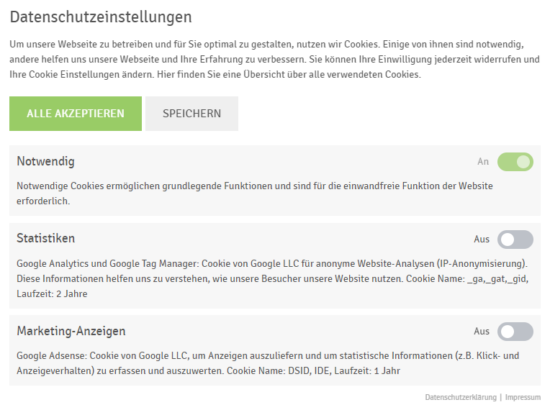Open the Datenschutzerklärung link
Image resolution: width=550 pixels, height=410 pixels.
pyautogui.click(x=461, y=397)
